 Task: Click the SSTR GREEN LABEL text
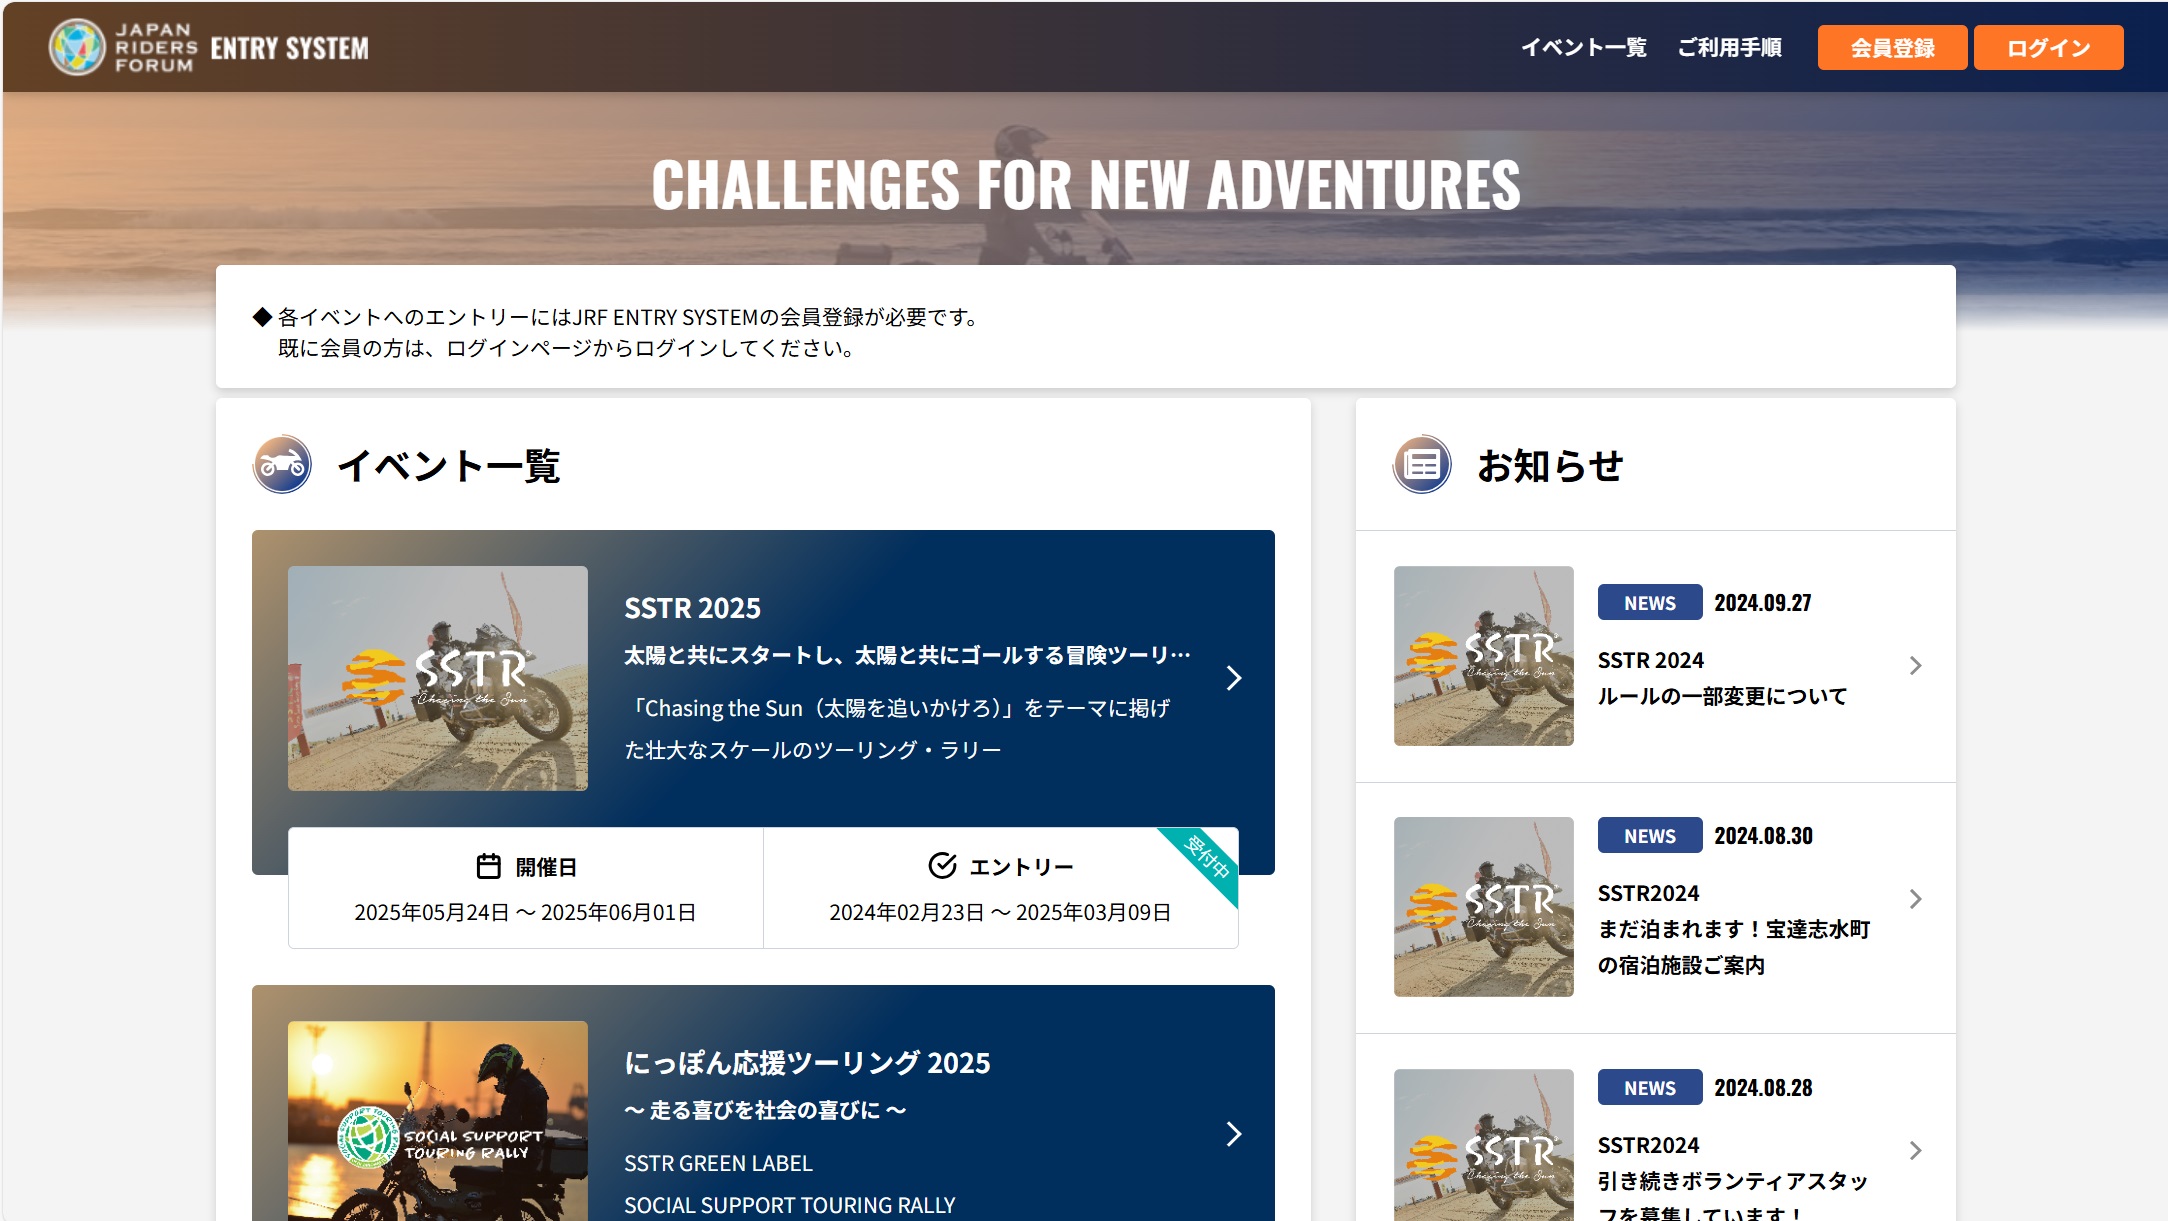[x=718, y=1163]
